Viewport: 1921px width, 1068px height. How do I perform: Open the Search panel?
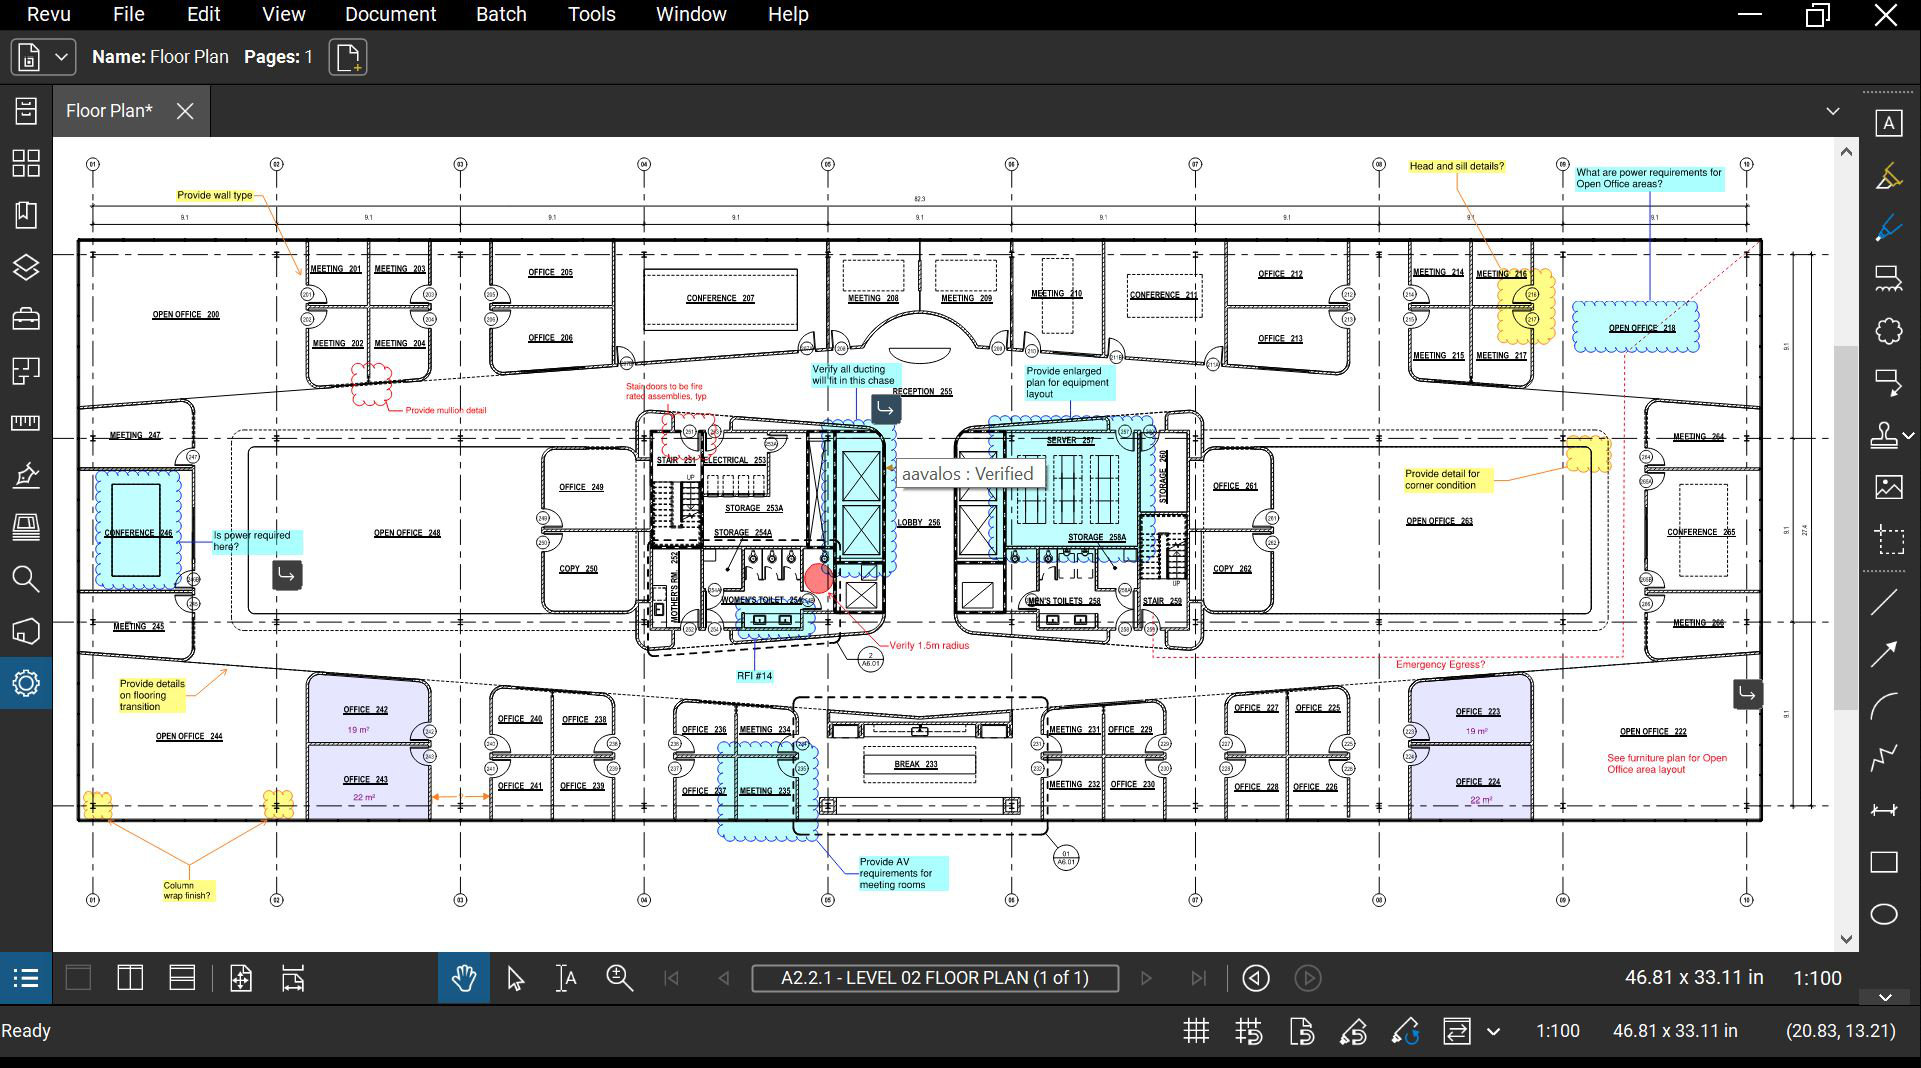[26, 579]
